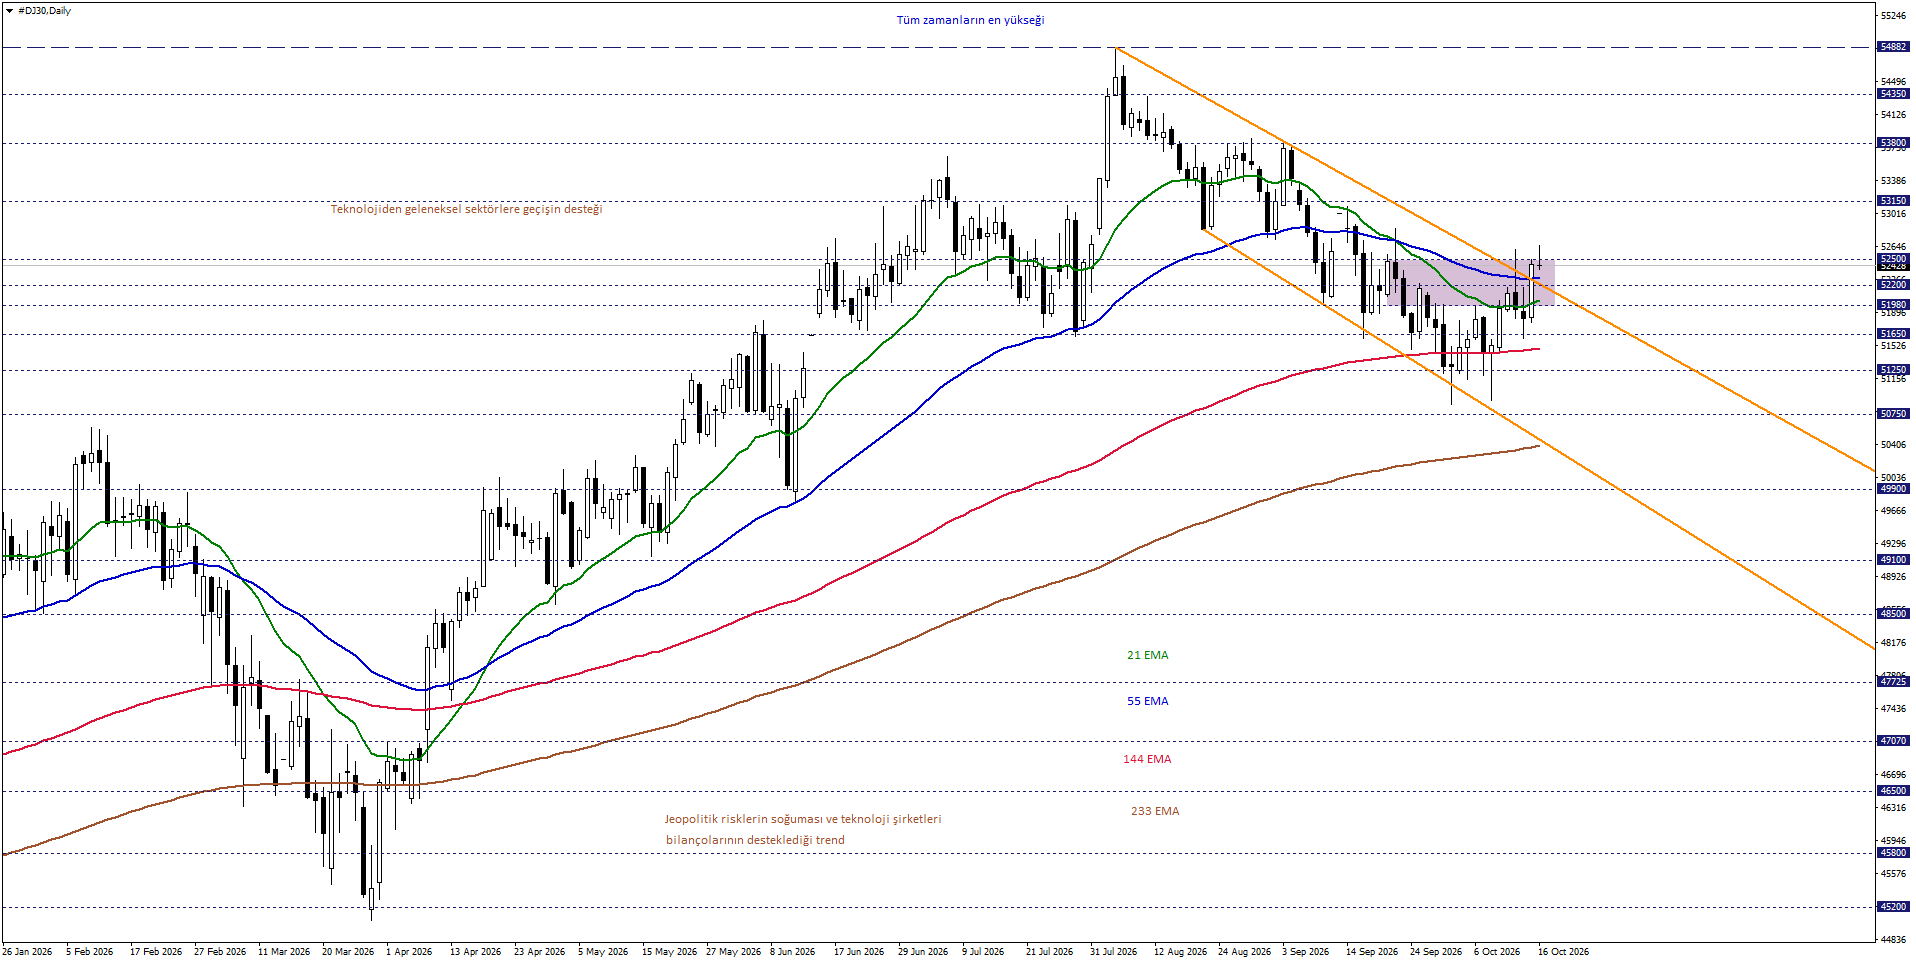The image size is (1916, 963).
Task: Click the '1 Apr 2026' date label
Action: (x=409, y=952)
